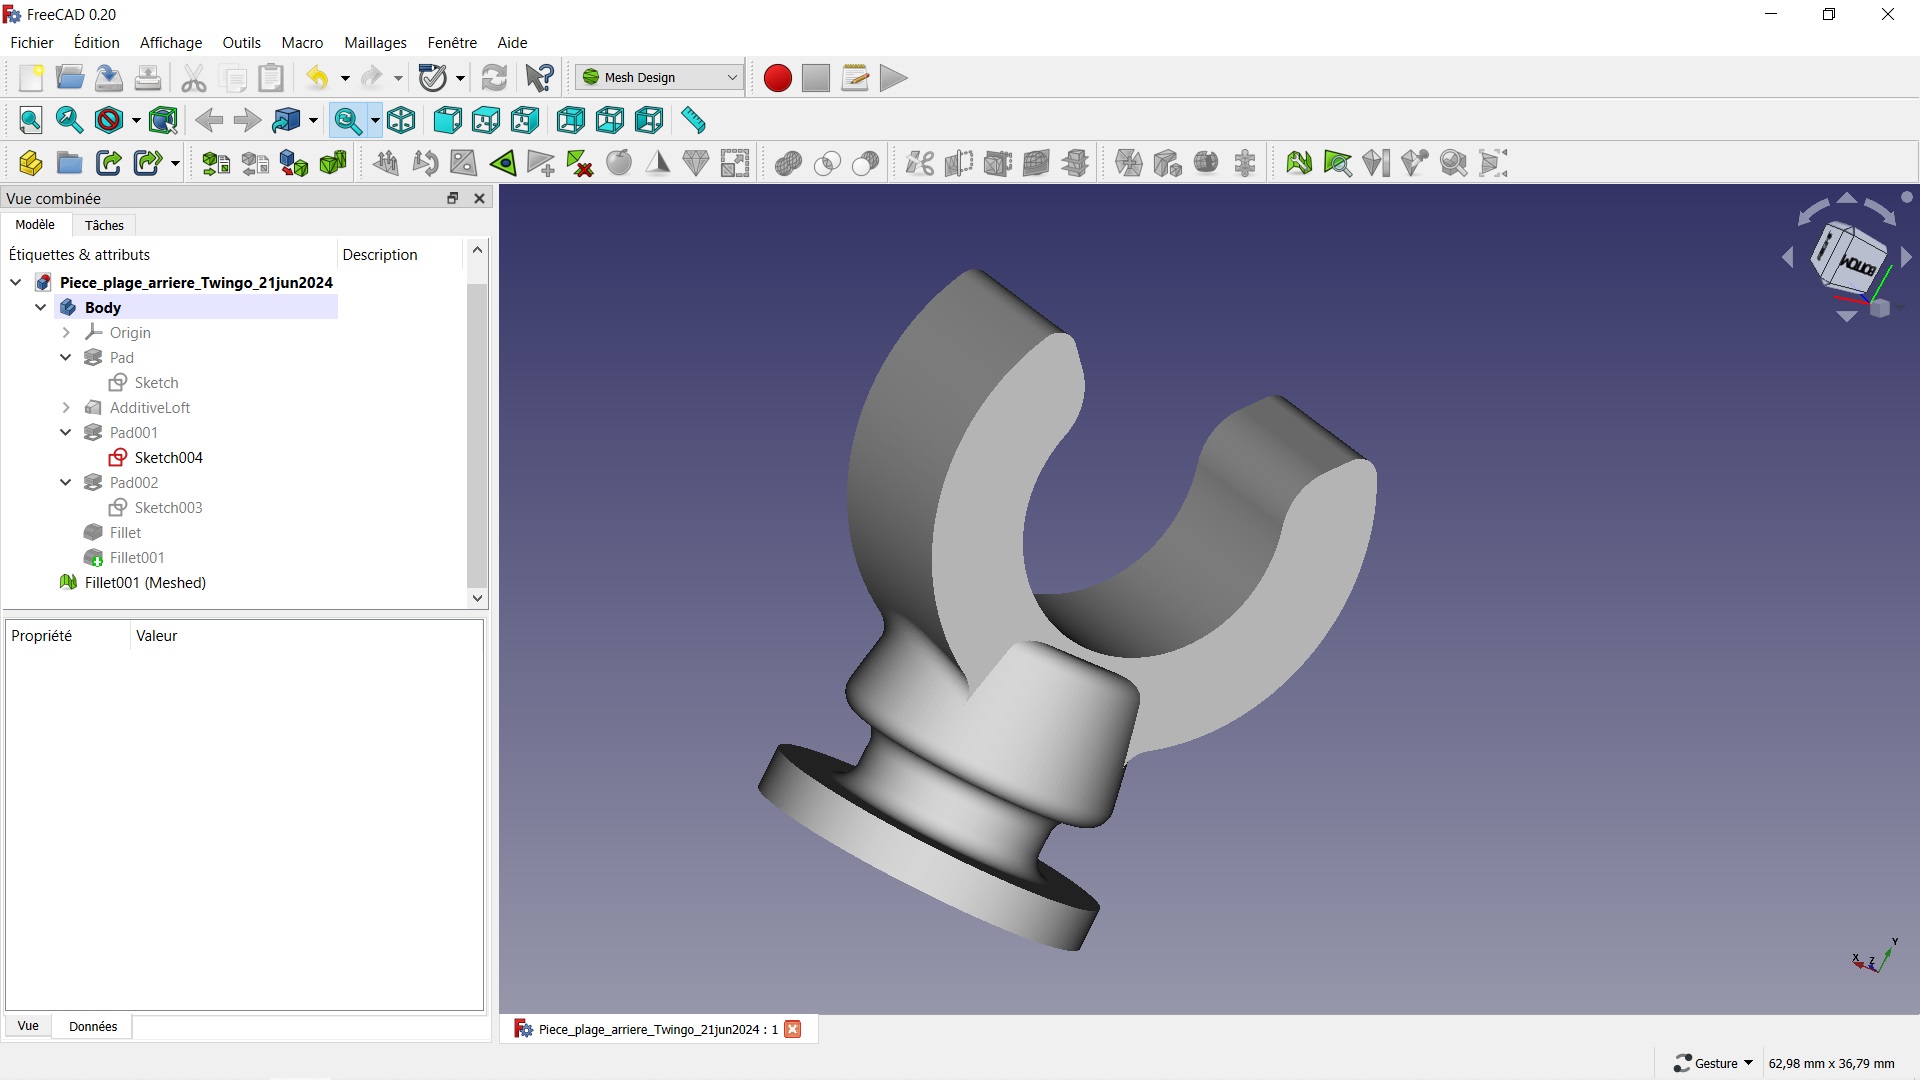Select Sketch003 under Pad002
This screenshot has height=1080, width=1920.
[x=168, y=507]
